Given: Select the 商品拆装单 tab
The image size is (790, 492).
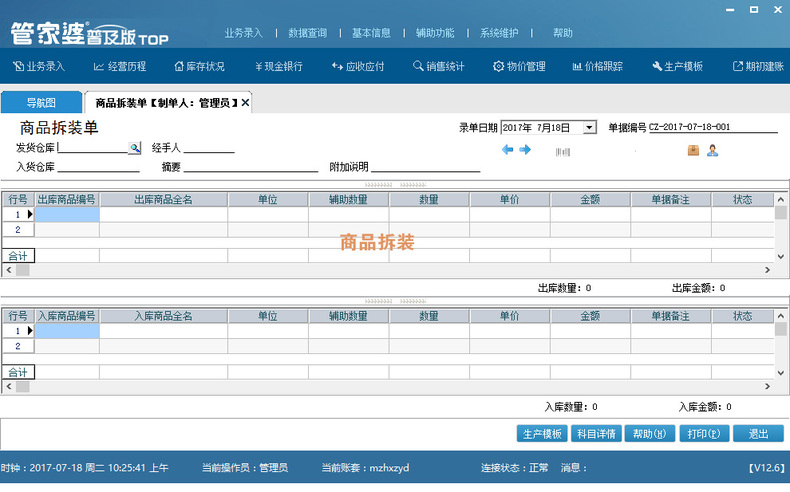Looking at the screenshot, I should click(x=166, y=103).
